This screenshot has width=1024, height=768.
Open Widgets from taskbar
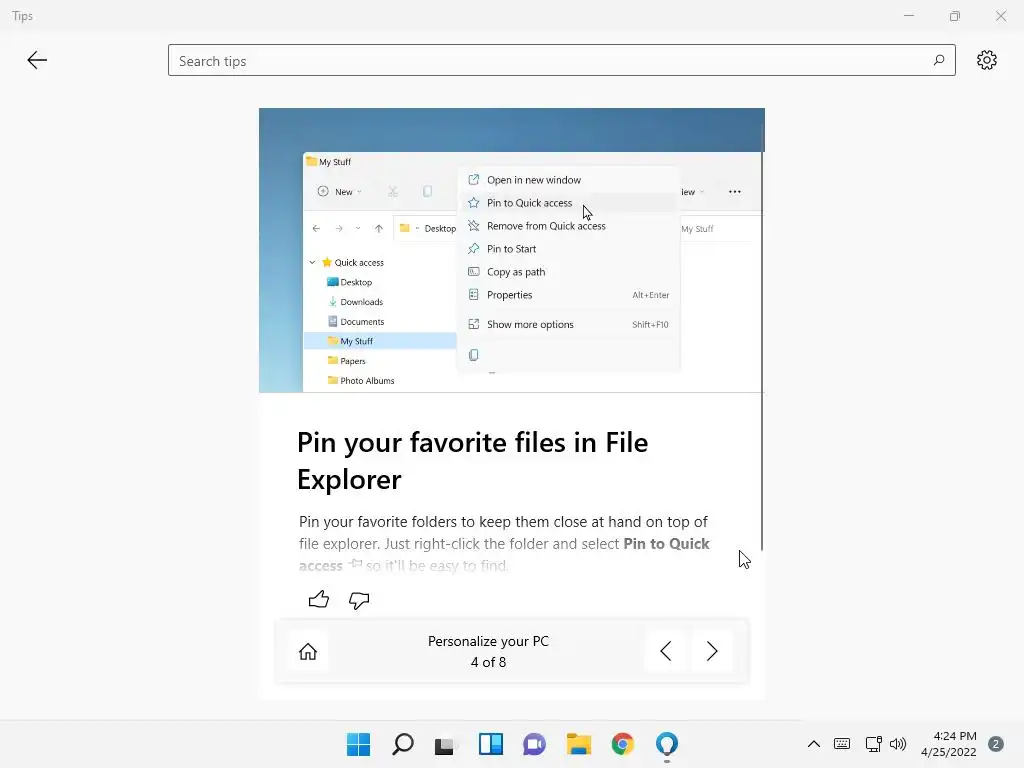point(490,744)
